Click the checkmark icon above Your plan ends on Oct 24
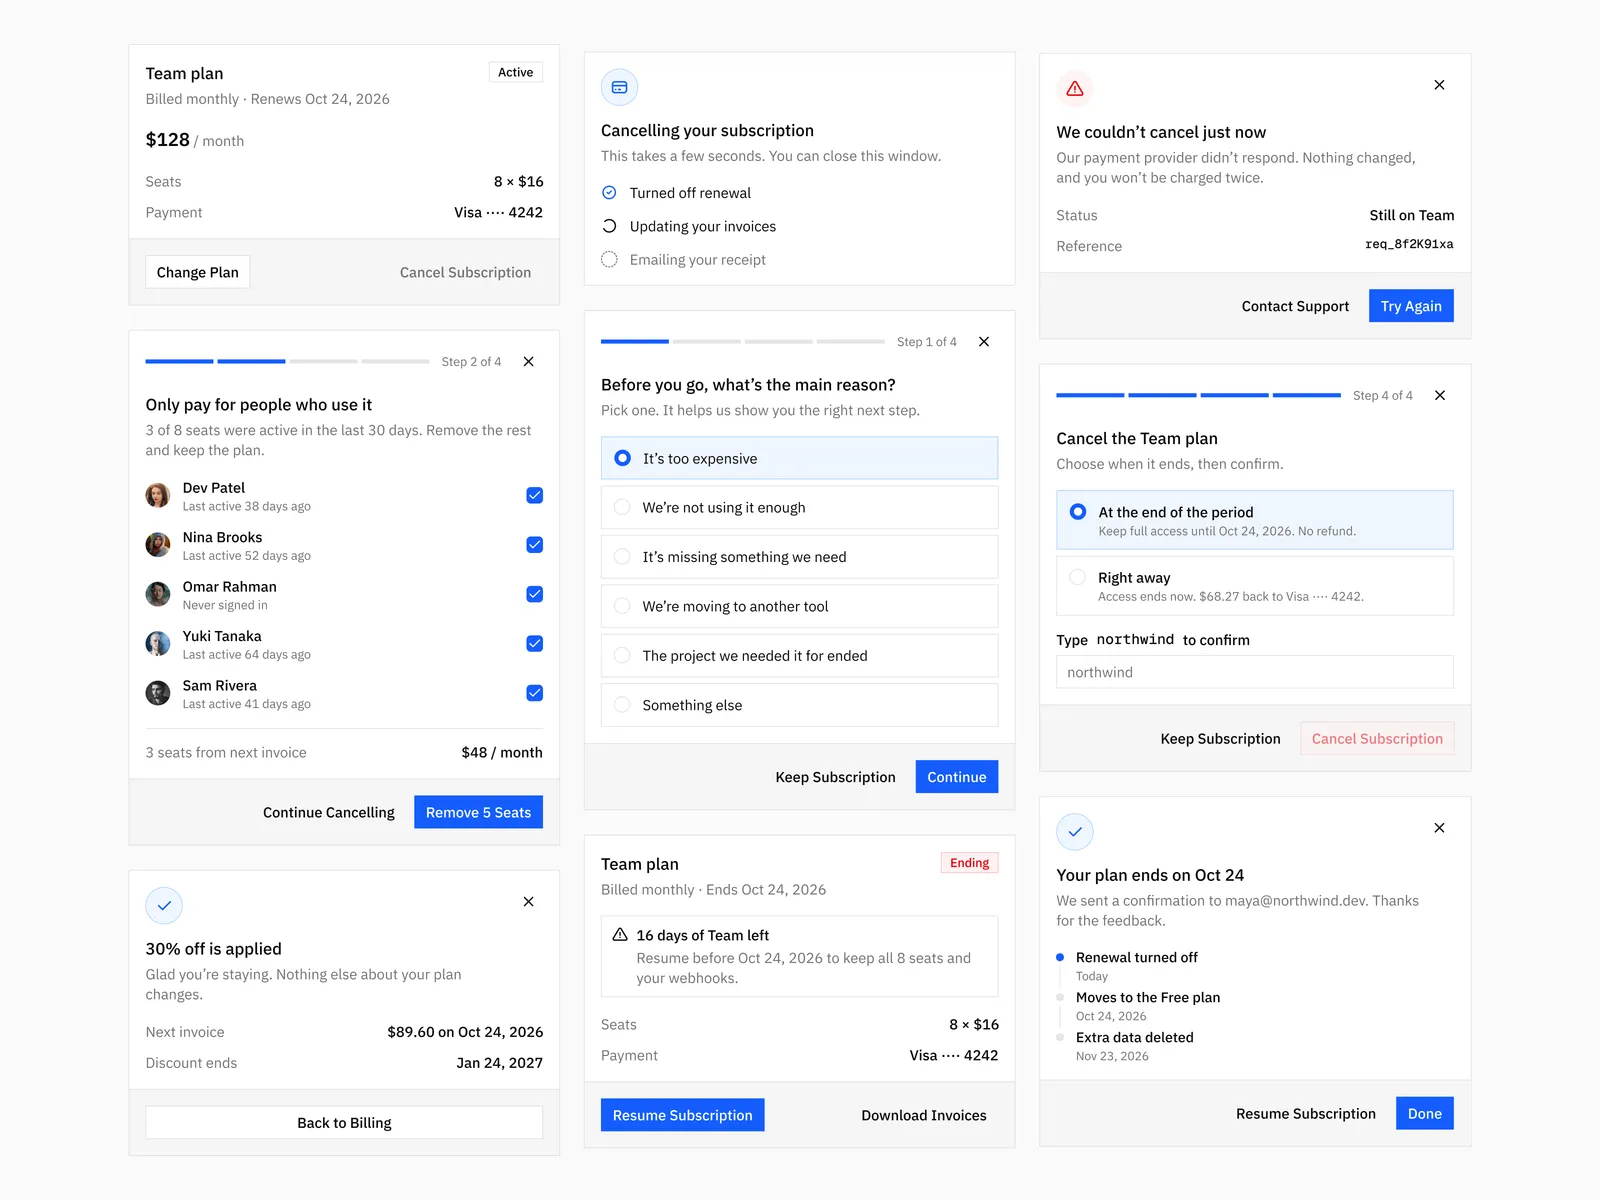This screenshot has width=1600, height=1200. pos(1075,832)
